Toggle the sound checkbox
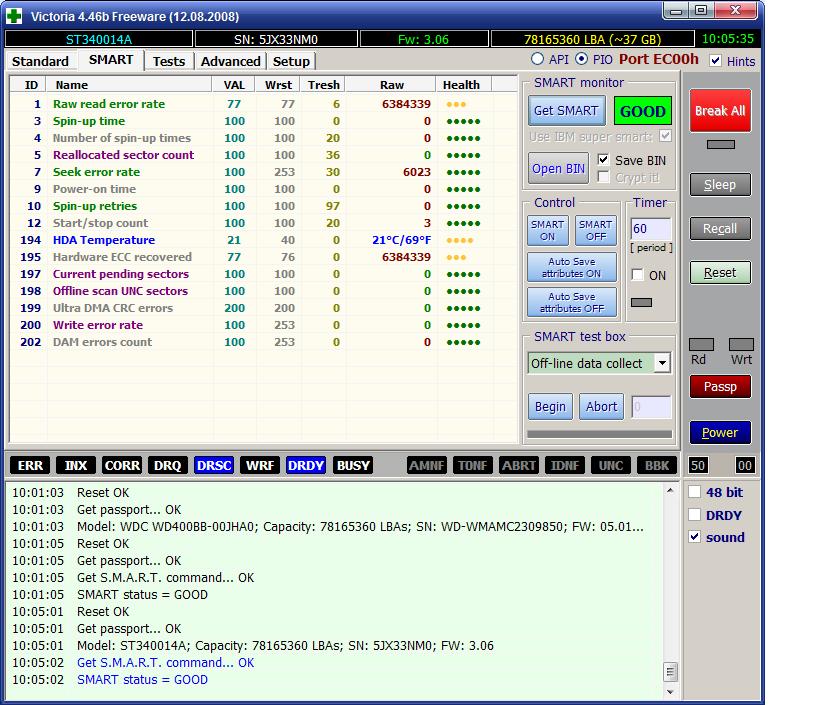The image size is (840, 705). (x=696, y=537)
